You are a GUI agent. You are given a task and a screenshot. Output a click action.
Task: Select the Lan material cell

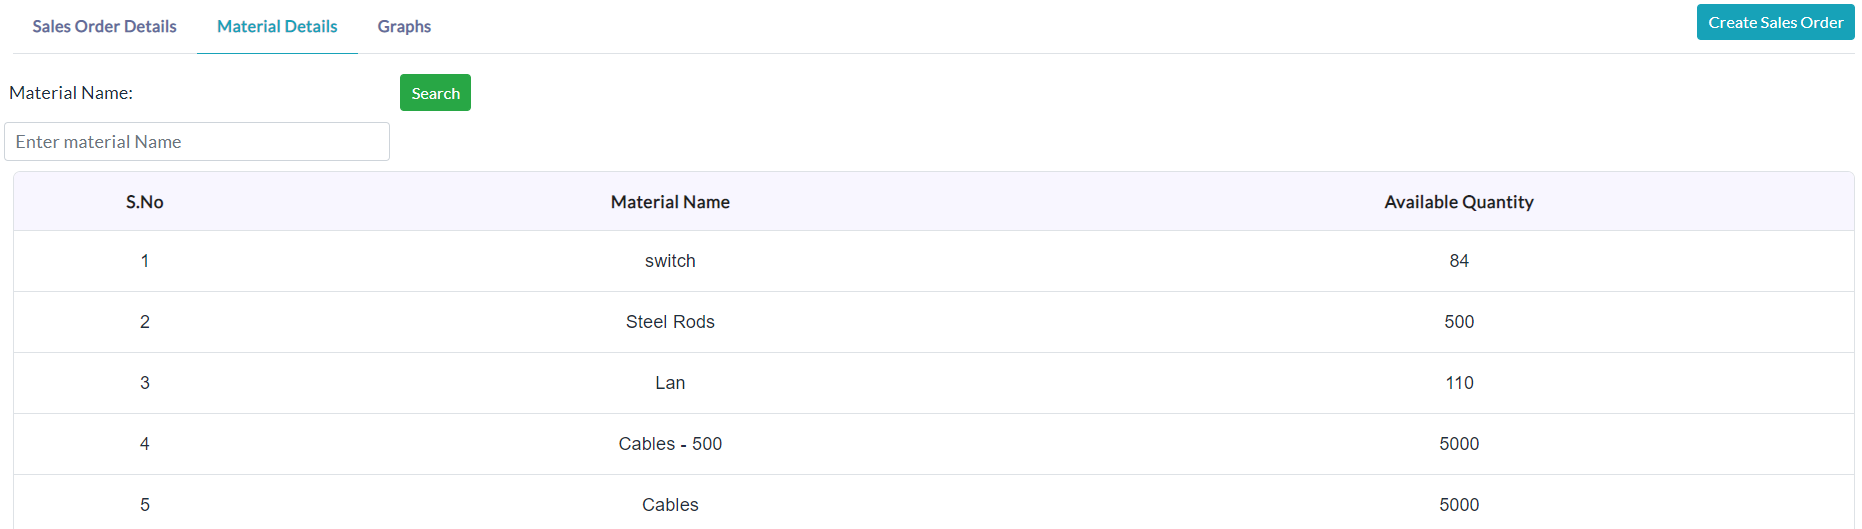tap(670, 383)
